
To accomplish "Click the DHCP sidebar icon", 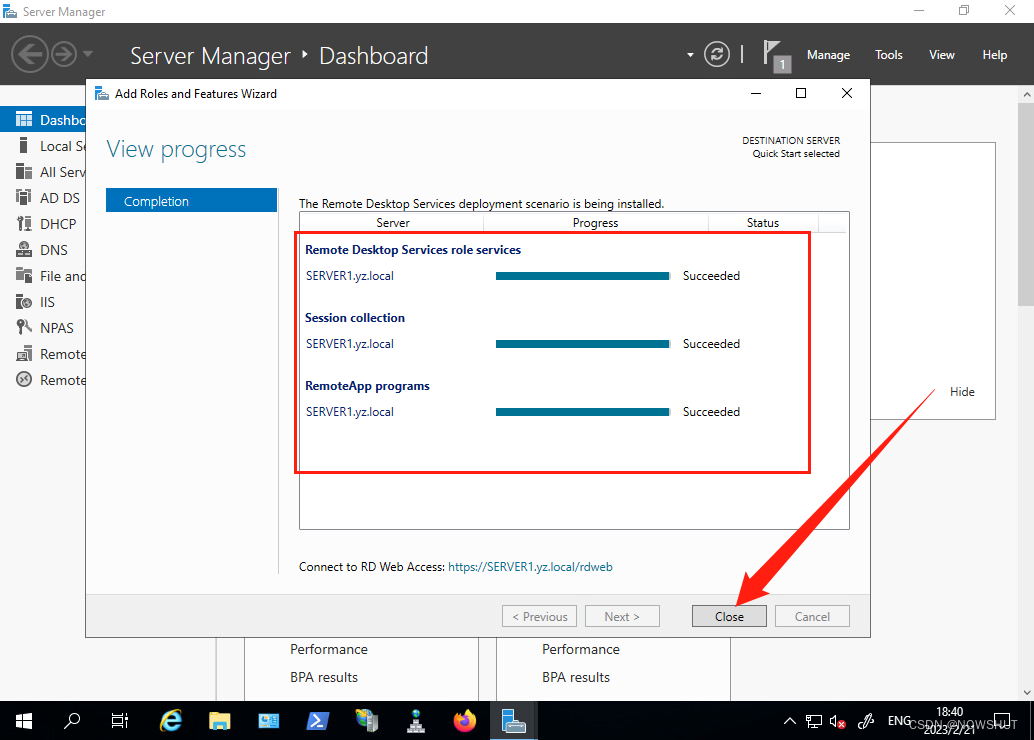I will (x=24, y=224).
